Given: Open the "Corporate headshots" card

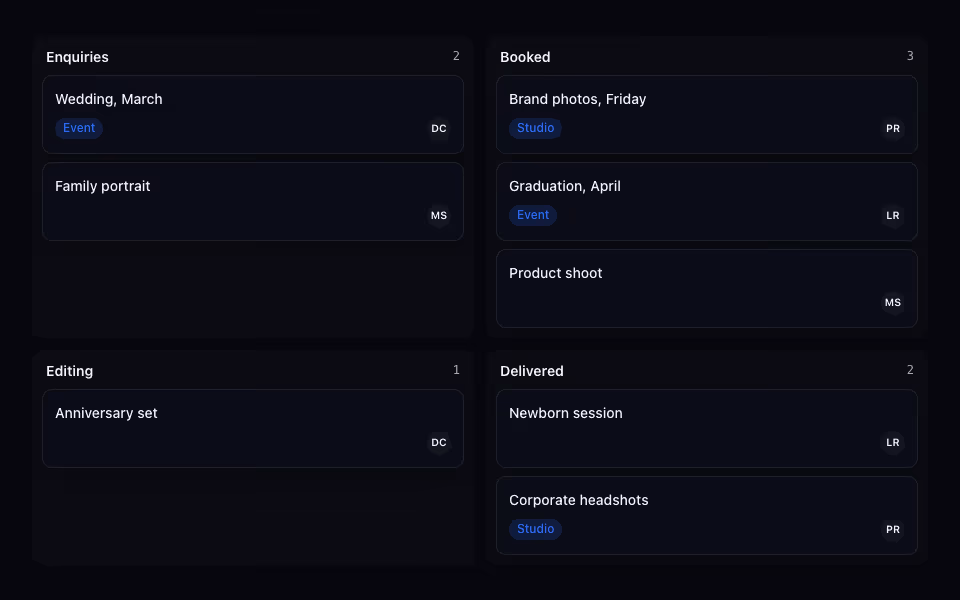Looking at the screenshot, I should point(707,516).
